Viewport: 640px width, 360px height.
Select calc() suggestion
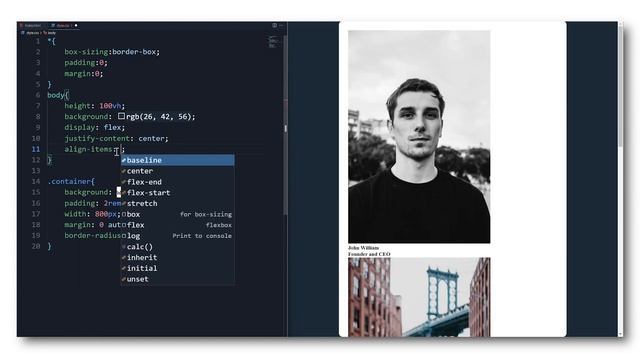coord(178,247)
